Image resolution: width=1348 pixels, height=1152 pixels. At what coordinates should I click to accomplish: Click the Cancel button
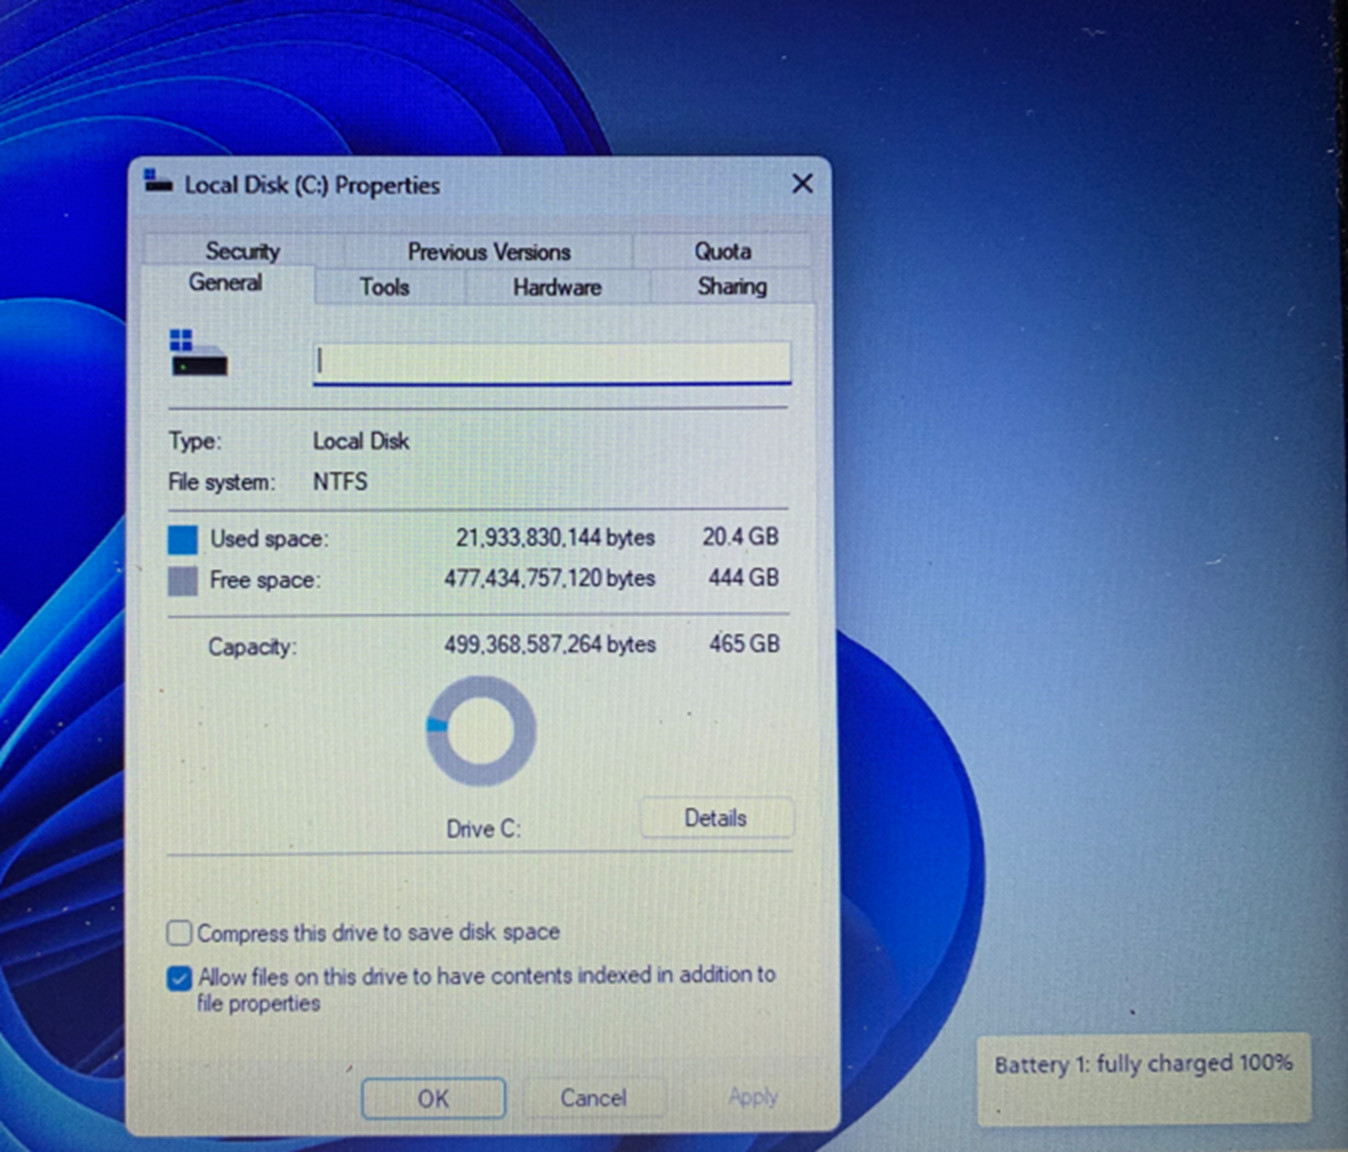[594, 1098]
